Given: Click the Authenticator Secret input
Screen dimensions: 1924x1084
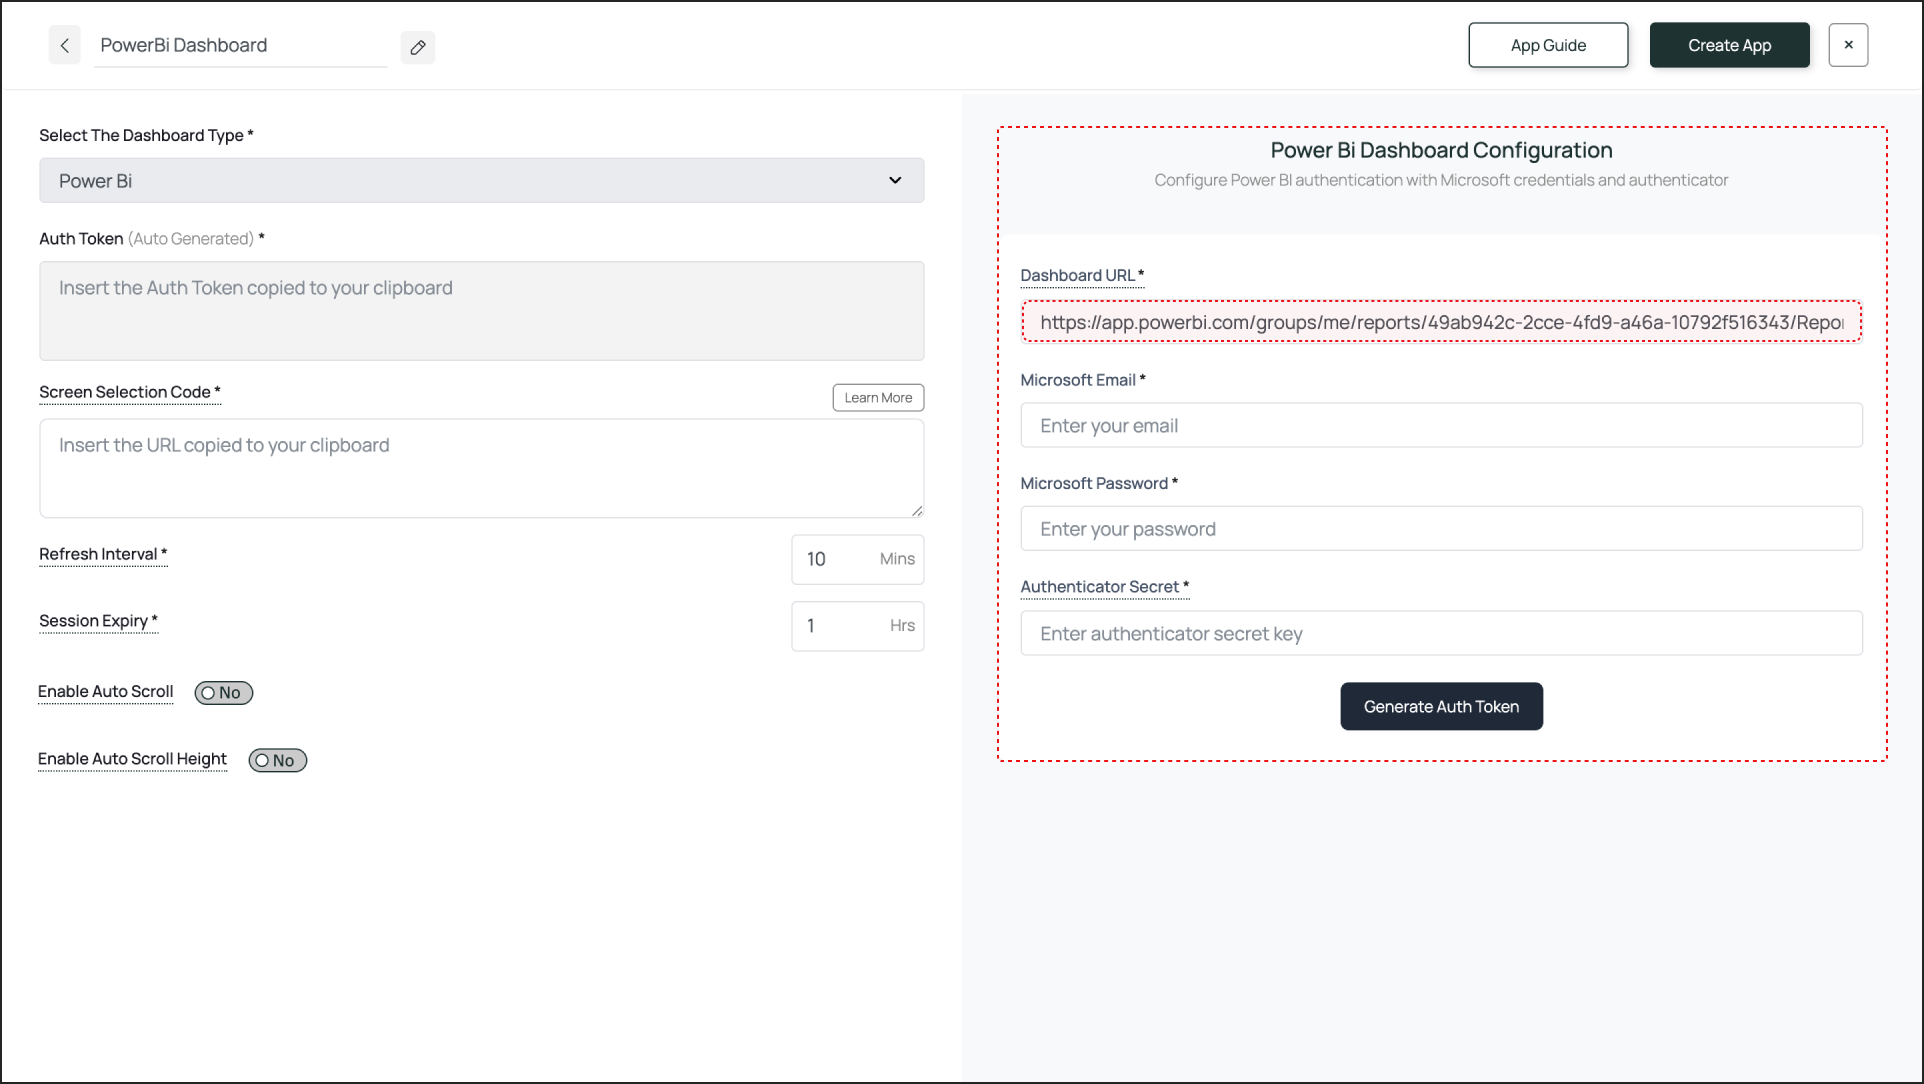Looking at the screenshot, I should coord(1440,634).
